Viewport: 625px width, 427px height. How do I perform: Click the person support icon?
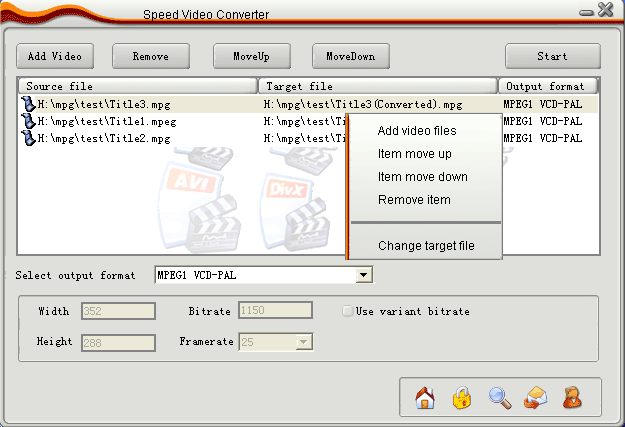572,397
